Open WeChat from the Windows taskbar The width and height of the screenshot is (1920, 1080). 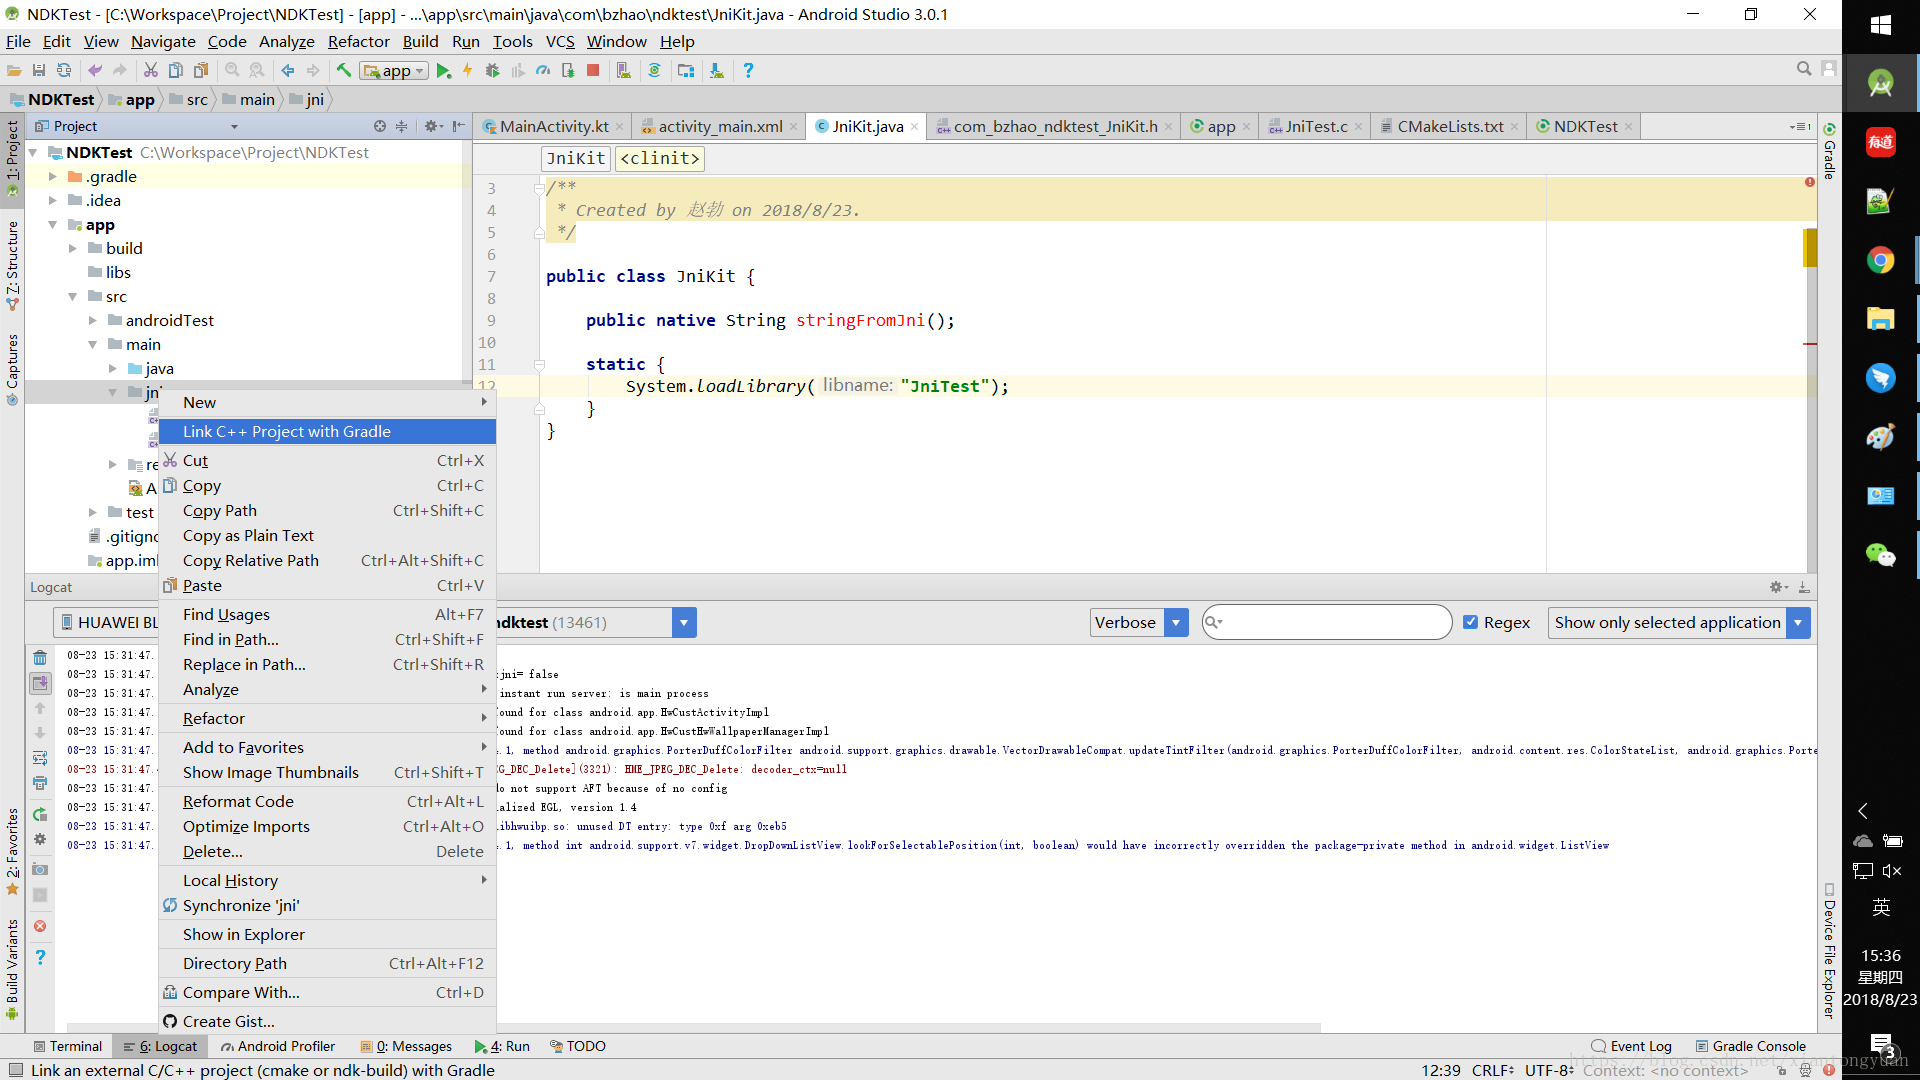[1880, 555]
